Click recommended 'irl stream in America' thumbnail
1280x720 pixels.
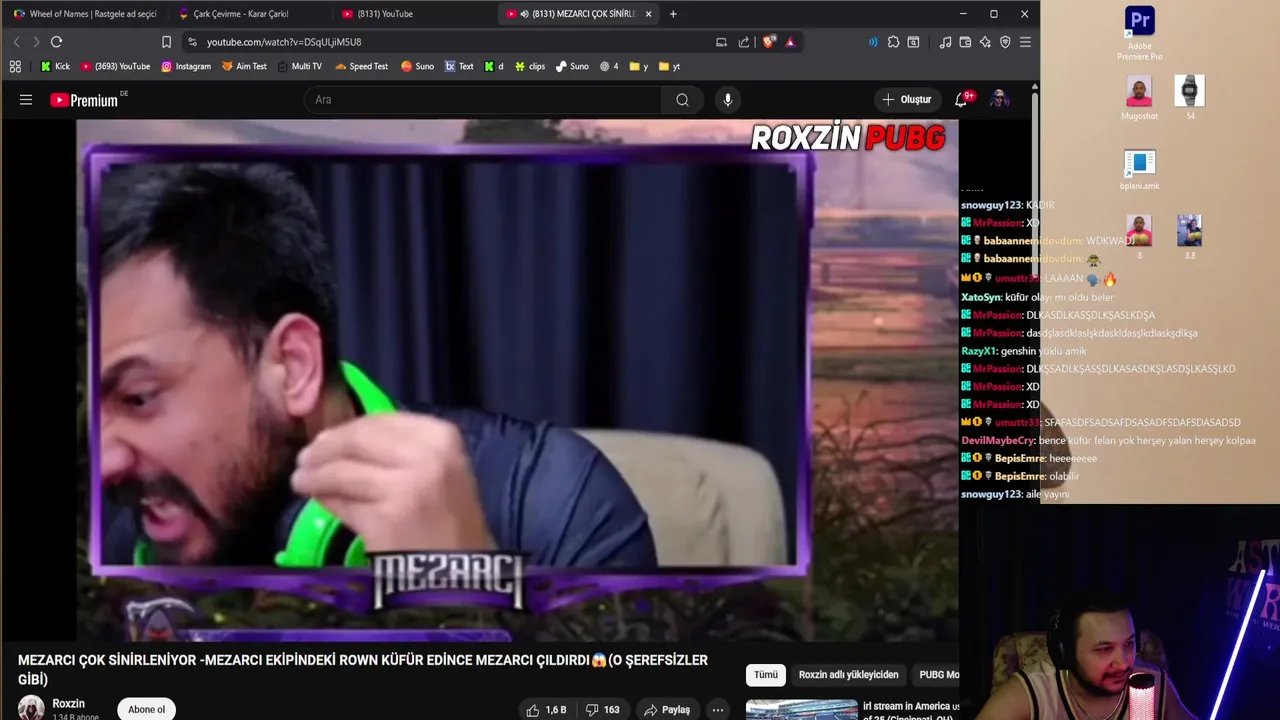point(801,709)
